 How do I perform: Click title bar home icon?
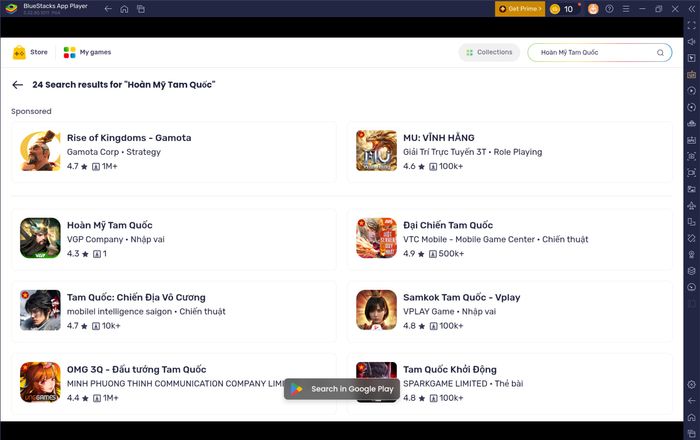click(124, 9)
